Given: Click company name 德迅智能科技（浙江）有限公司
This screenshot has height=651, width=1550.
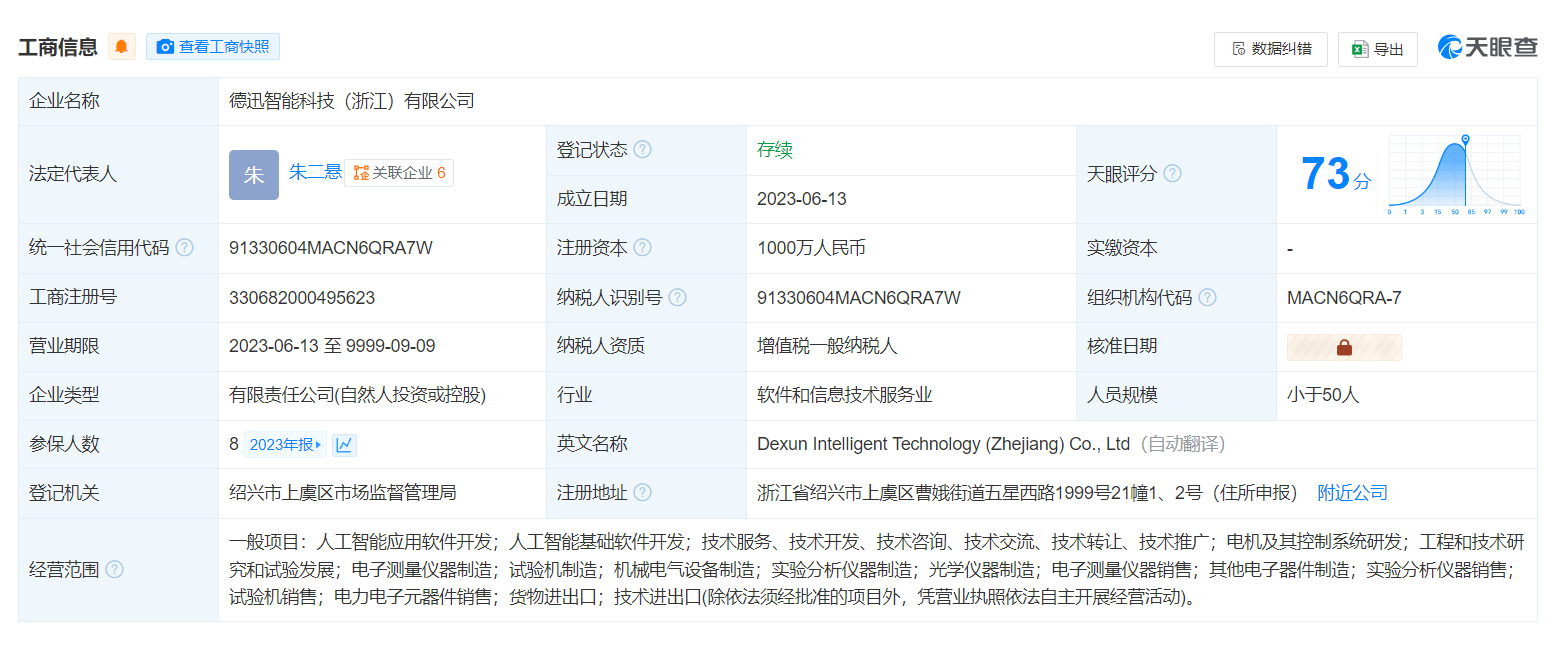Looking at the screenshot, I should coord(352,101).
